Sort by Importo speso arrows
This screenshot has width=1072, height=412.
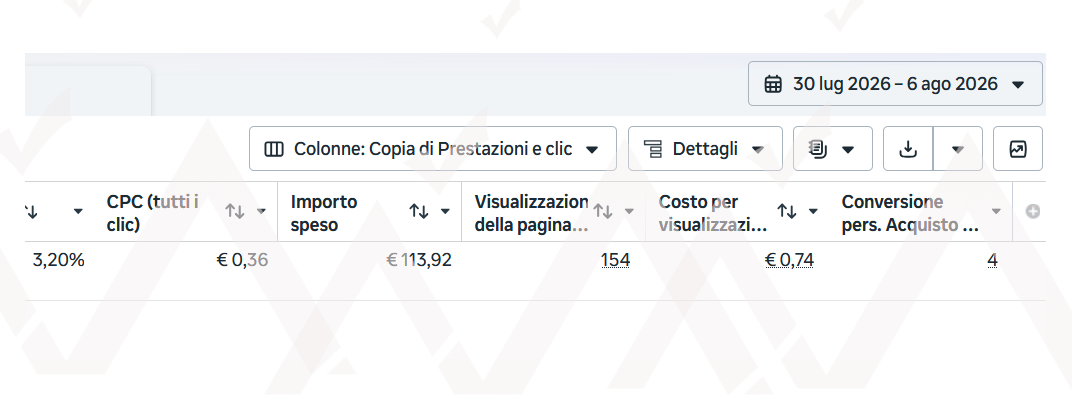point(419,212)
